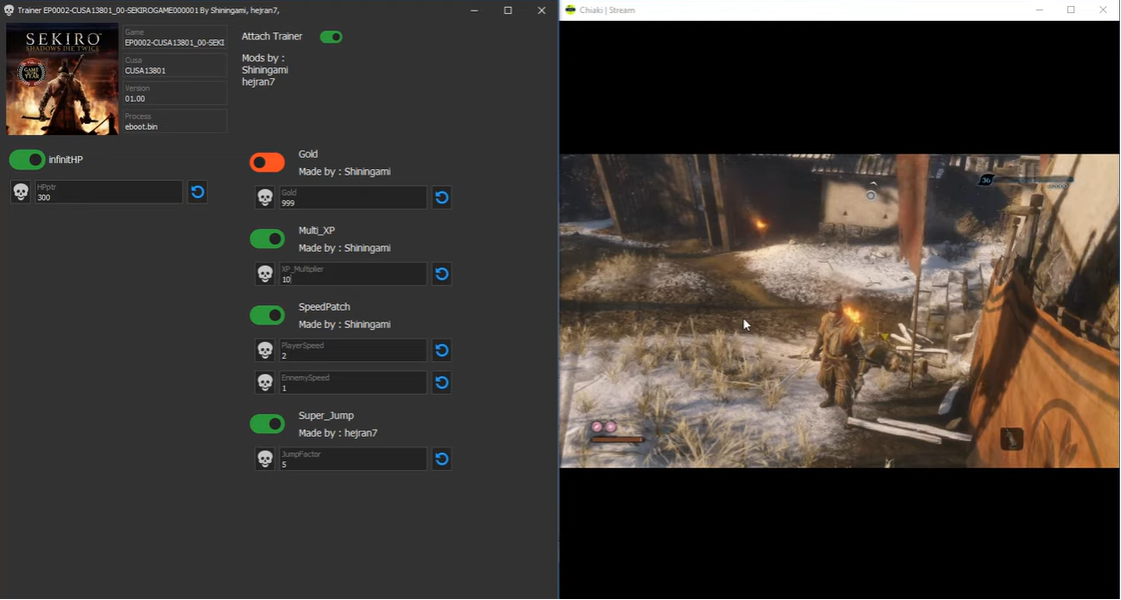The width and height of the screenshot is (1121, 600).
Task: Reset the XP_Multiplier value
Action: [442, 274]
